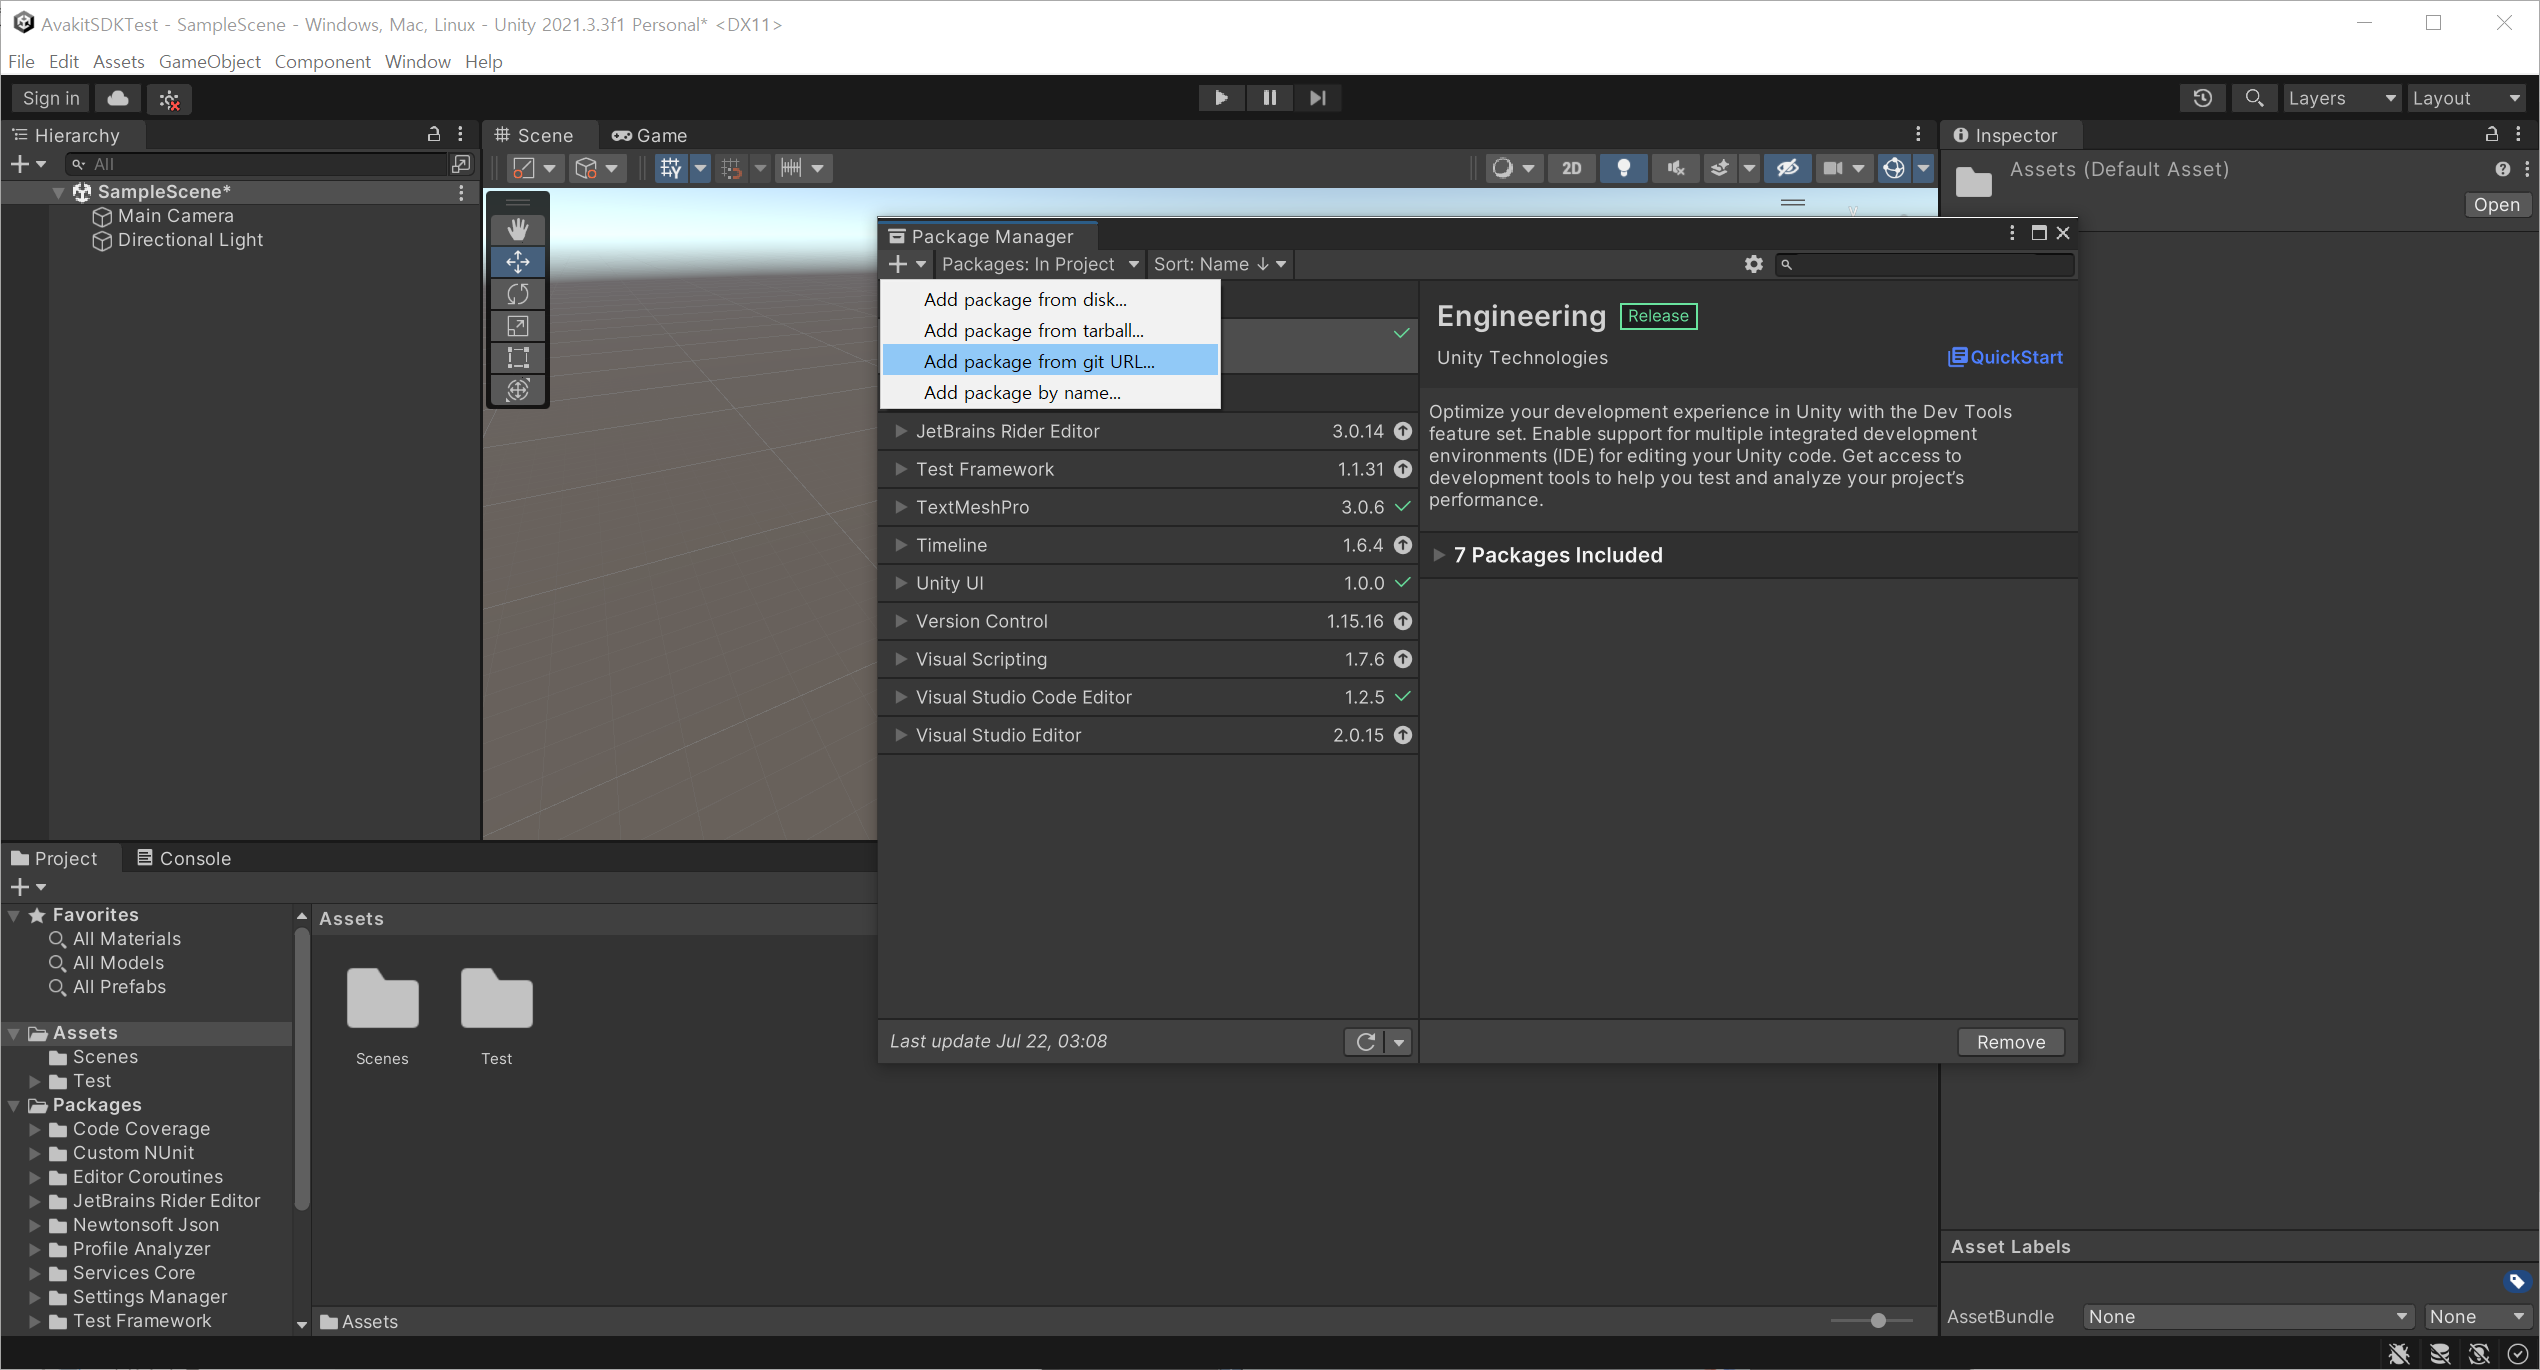Open the Layout dropdown
The width and height of the screenshot is (2540, 1370).
click(x=2466, y=98)
